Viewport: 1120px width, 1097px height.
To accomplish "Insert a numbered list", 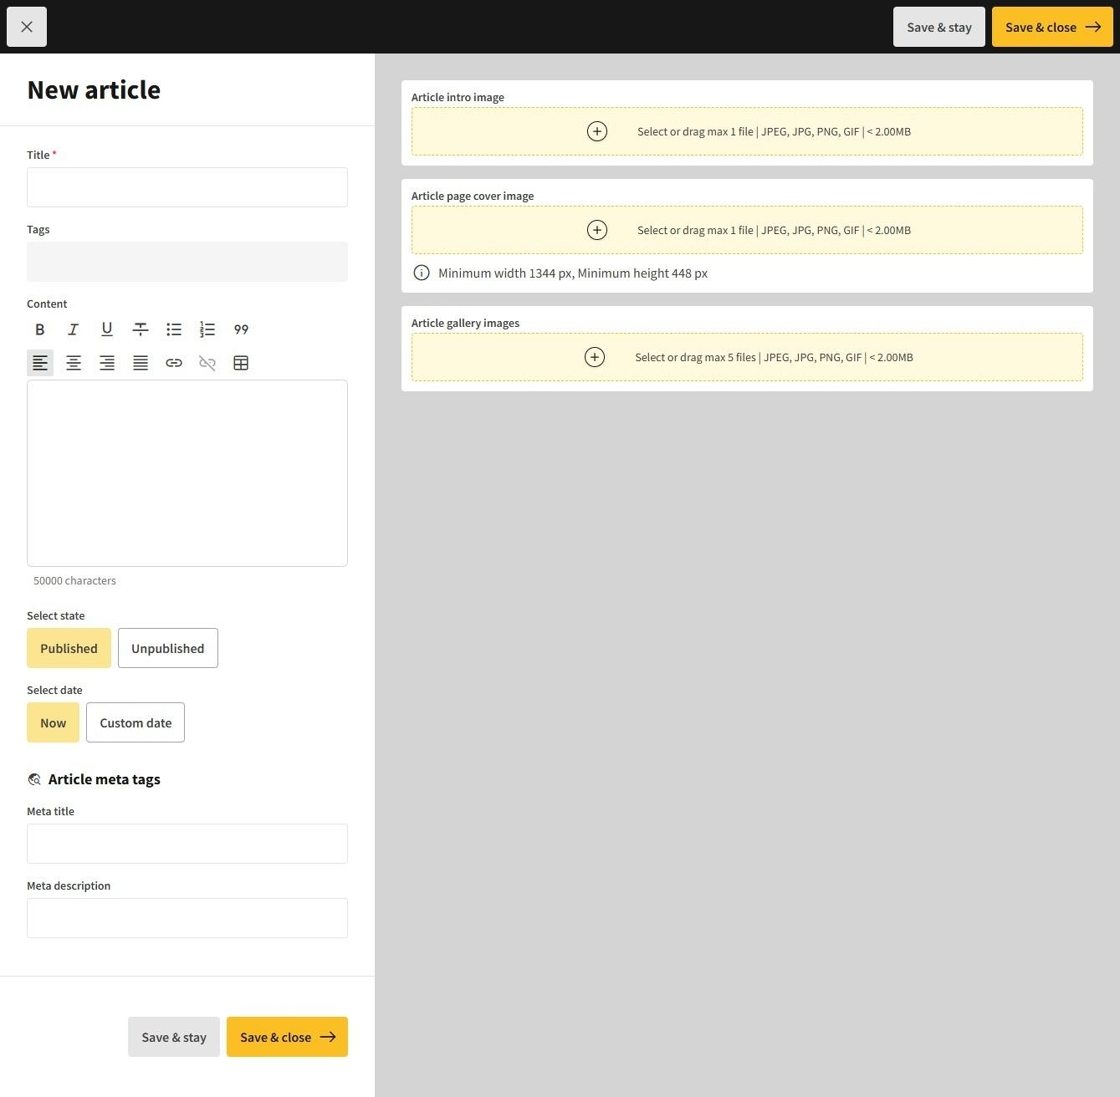I will click(207, 329).
